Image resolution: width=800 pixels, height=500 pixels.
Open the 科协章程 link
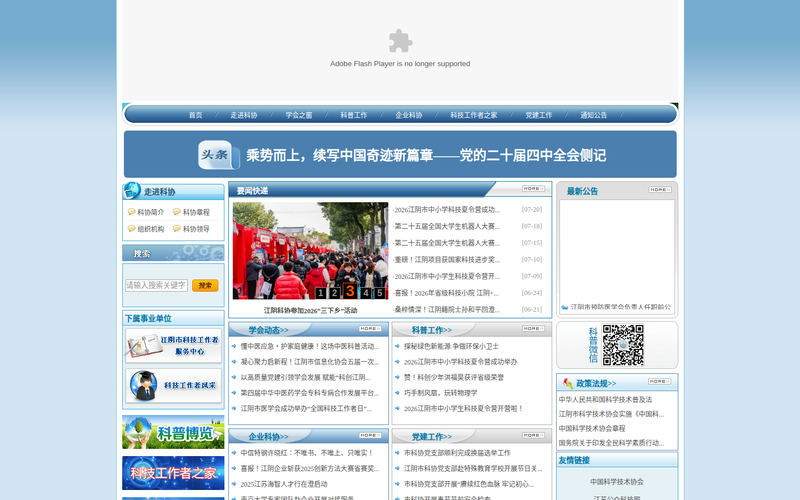click(196, 212)
